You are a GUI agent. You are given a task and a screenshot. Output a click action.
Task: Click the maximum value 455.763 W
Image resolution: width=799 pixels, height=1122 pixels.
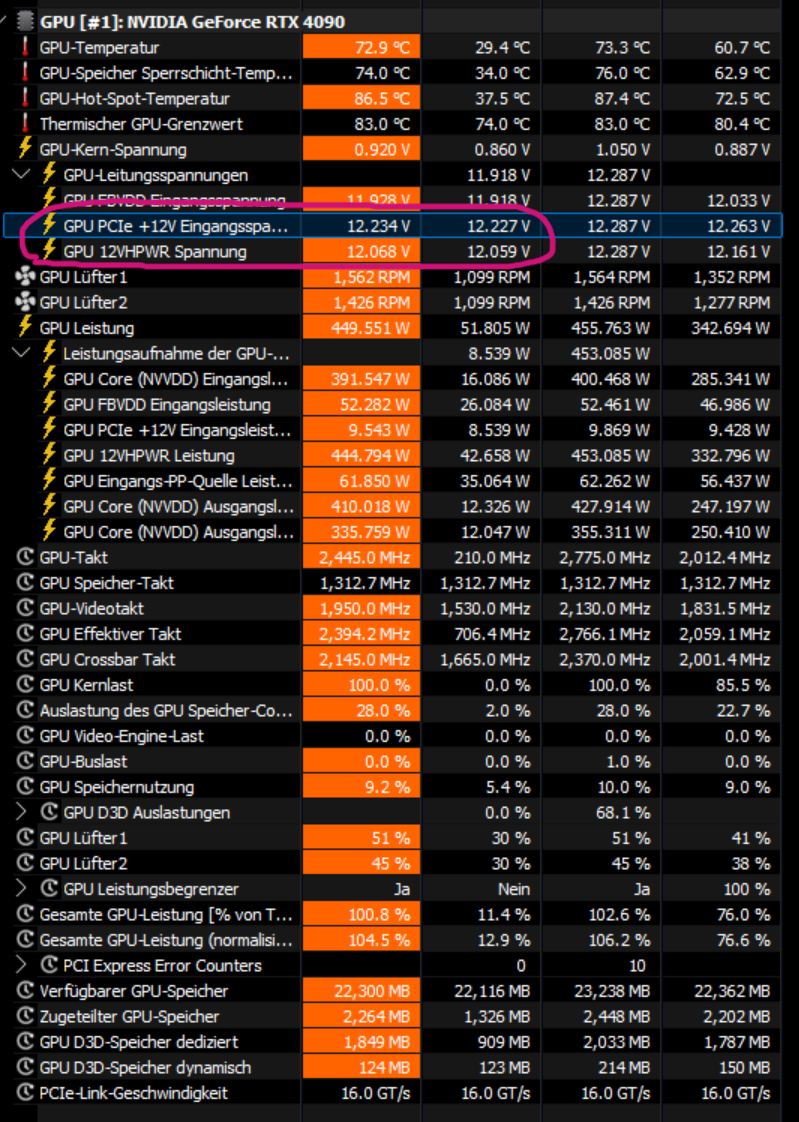(x=611, y=328)
